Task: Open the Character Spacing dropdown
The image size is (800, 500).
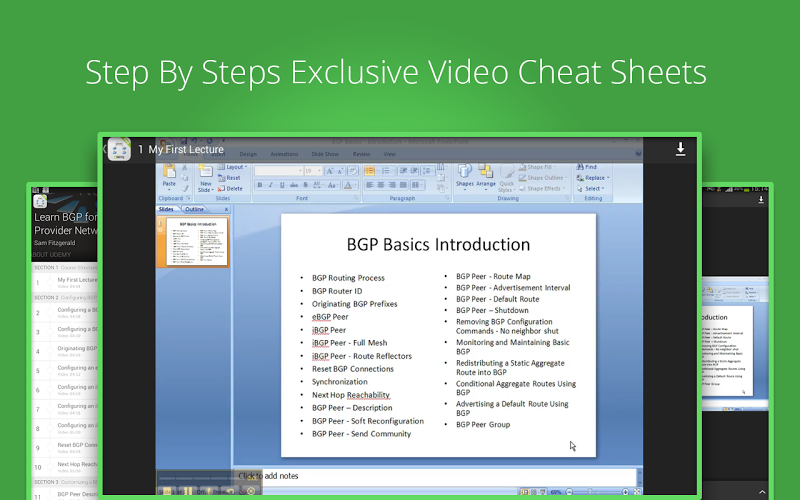Action: [317, 185]
